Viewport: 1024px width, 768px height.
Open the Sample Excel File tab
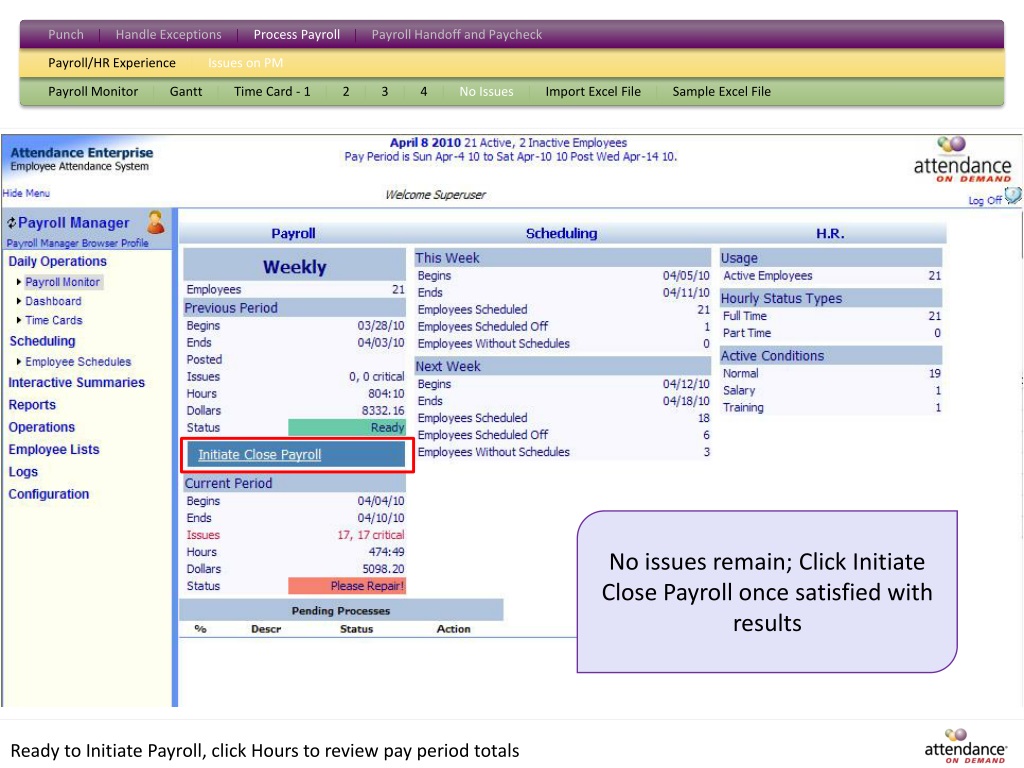pos(722,91)
